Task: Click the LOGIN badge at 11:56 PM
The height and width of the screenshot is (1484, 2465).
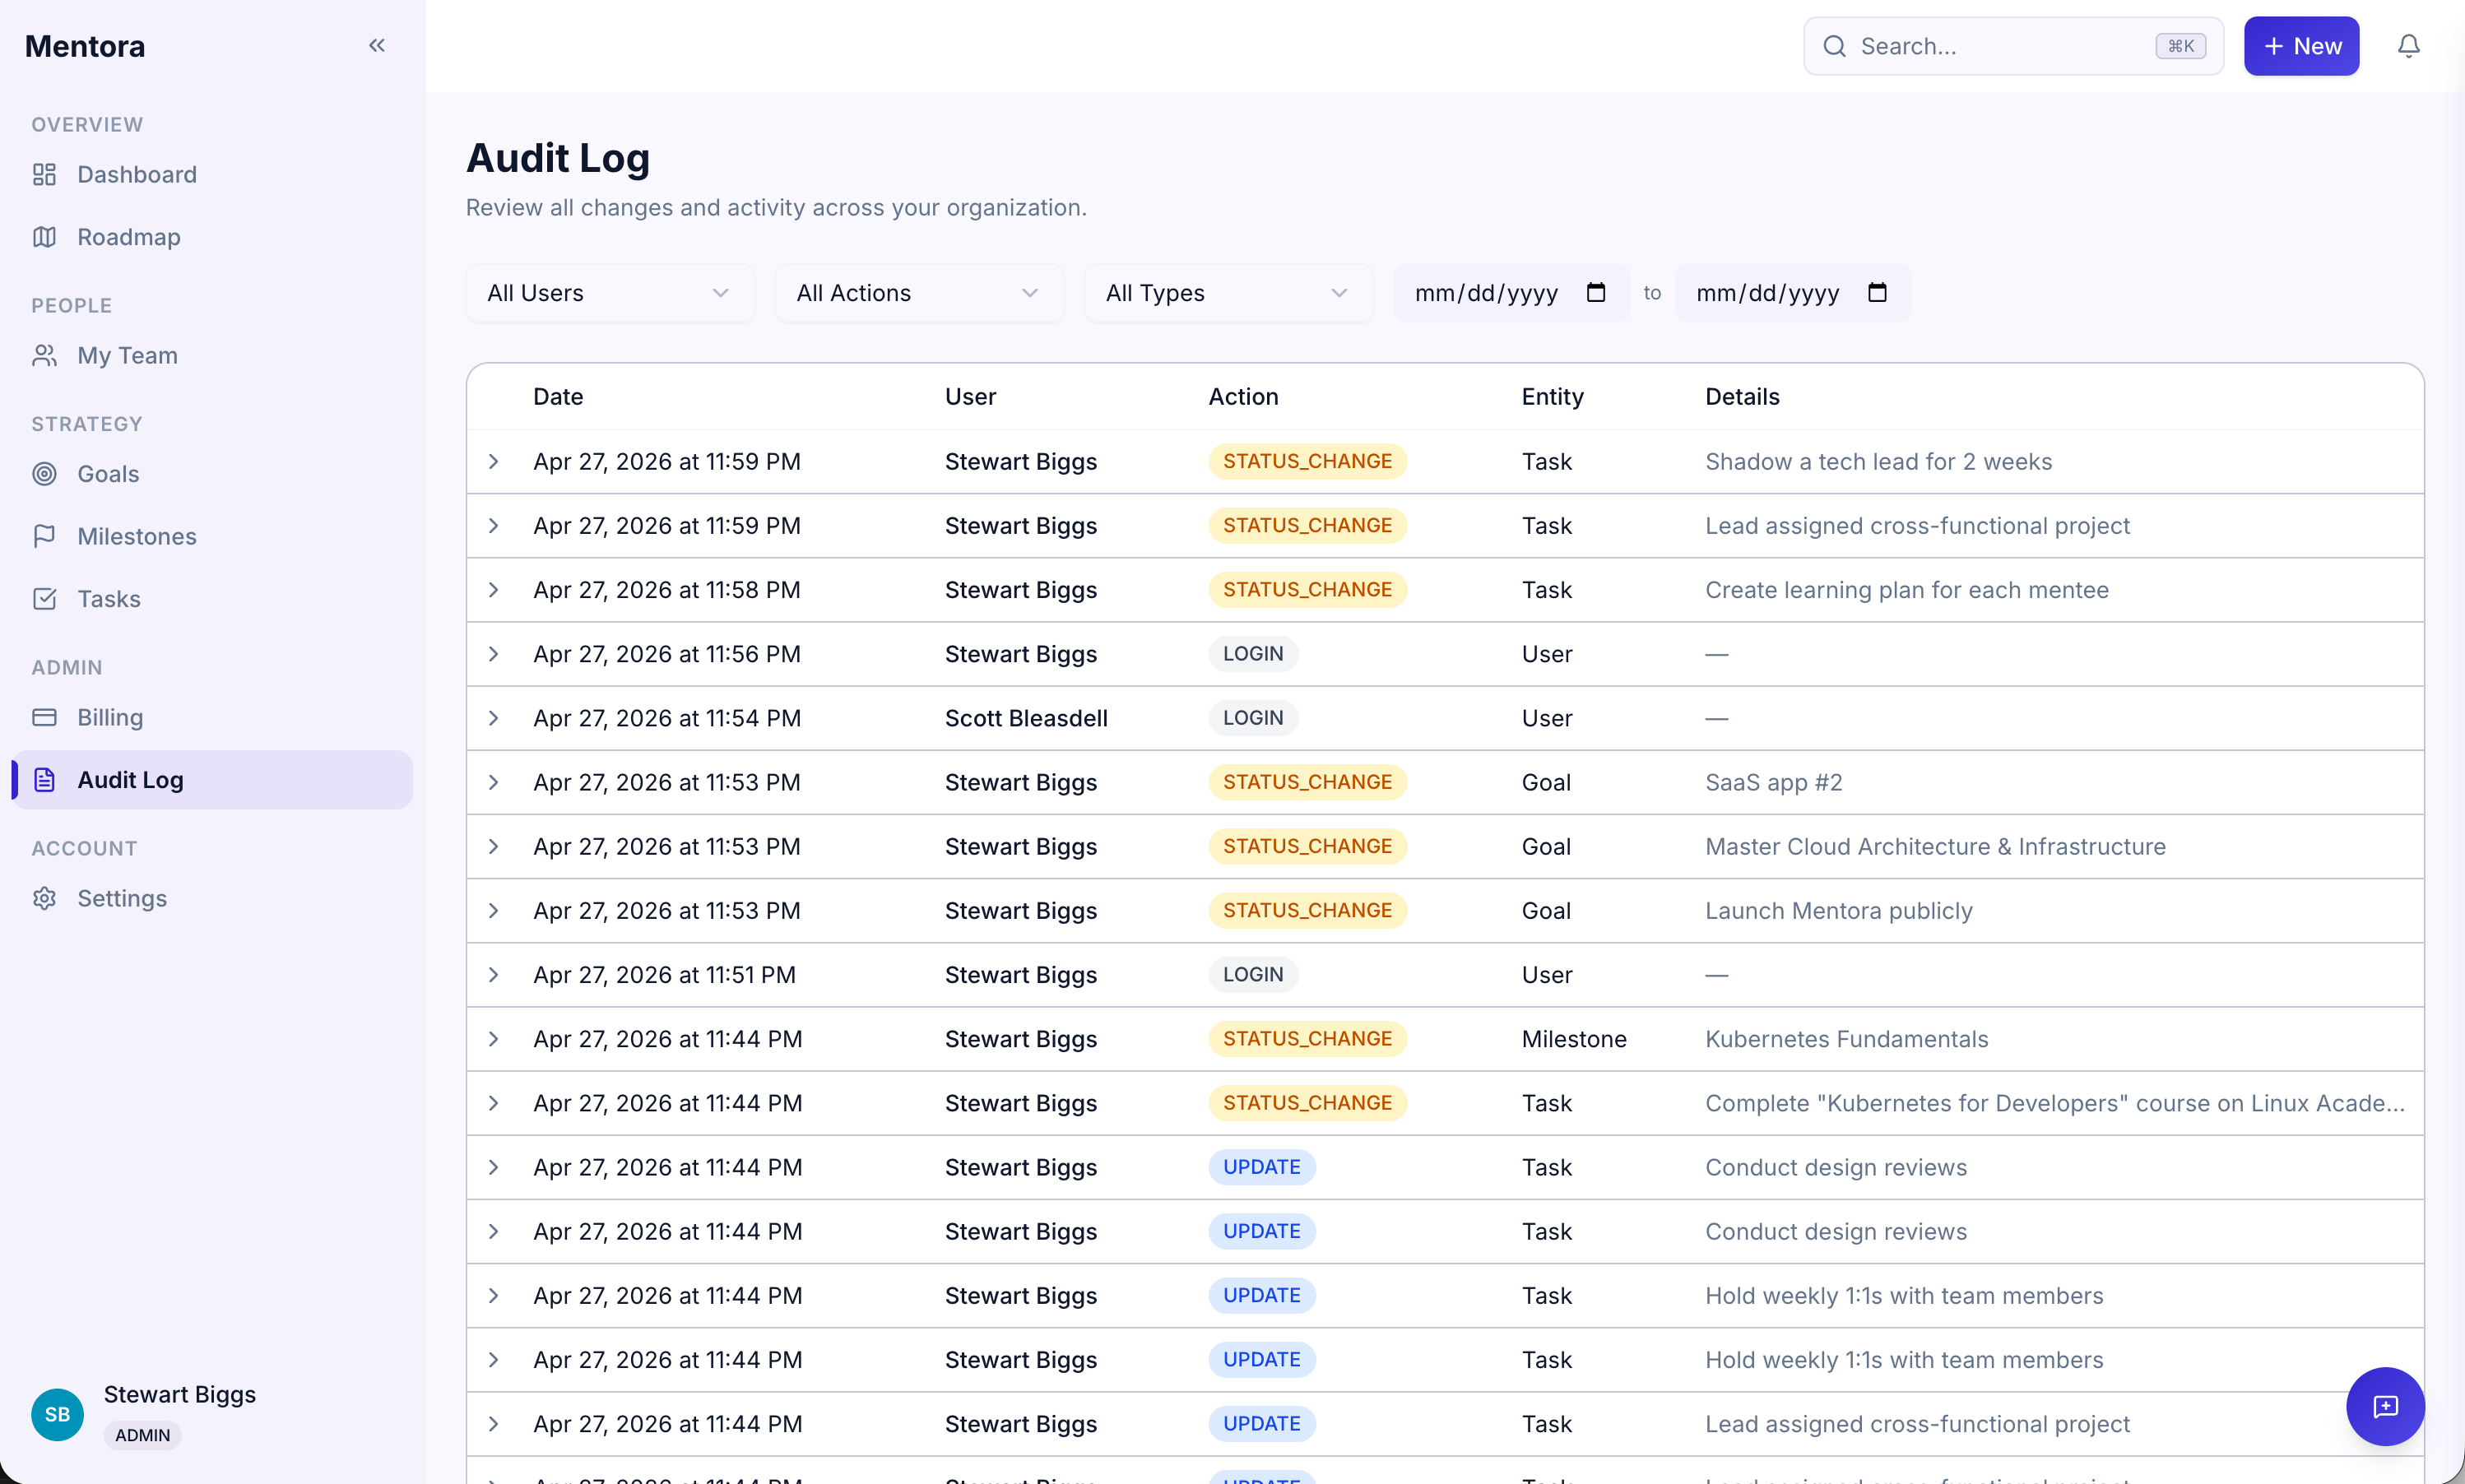Action: coord(1253,654)
